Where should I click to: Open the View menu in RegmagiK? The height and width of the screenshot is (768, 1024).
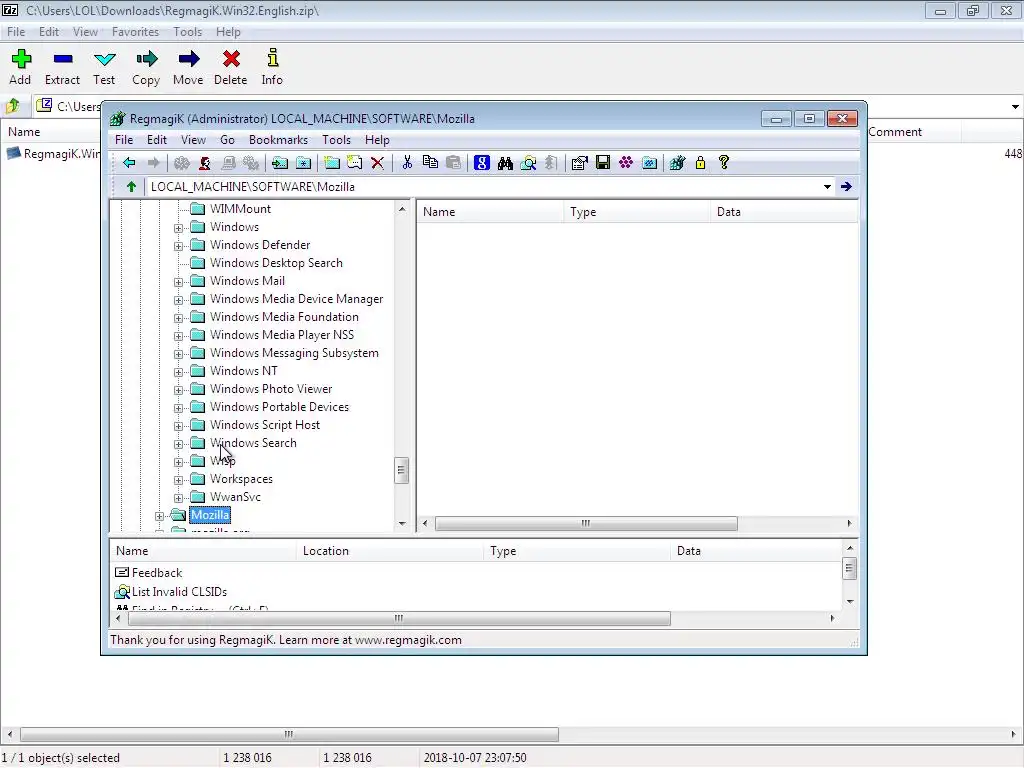pyautogui.click(x=193, y=140)
